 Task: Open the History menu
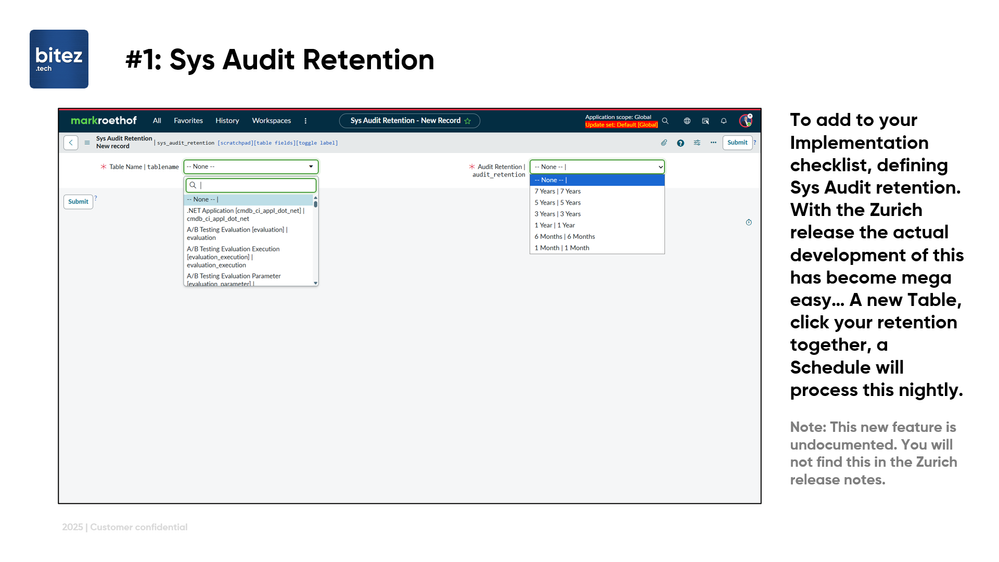(227, 120)
